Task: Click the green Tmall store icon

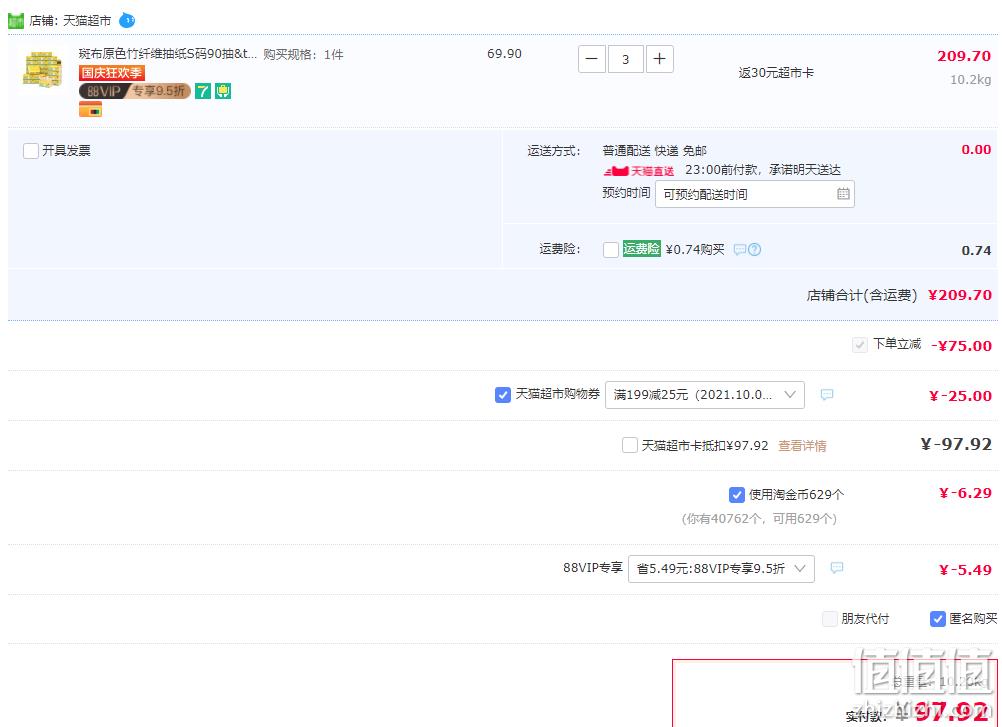Action: click(16, 20)
